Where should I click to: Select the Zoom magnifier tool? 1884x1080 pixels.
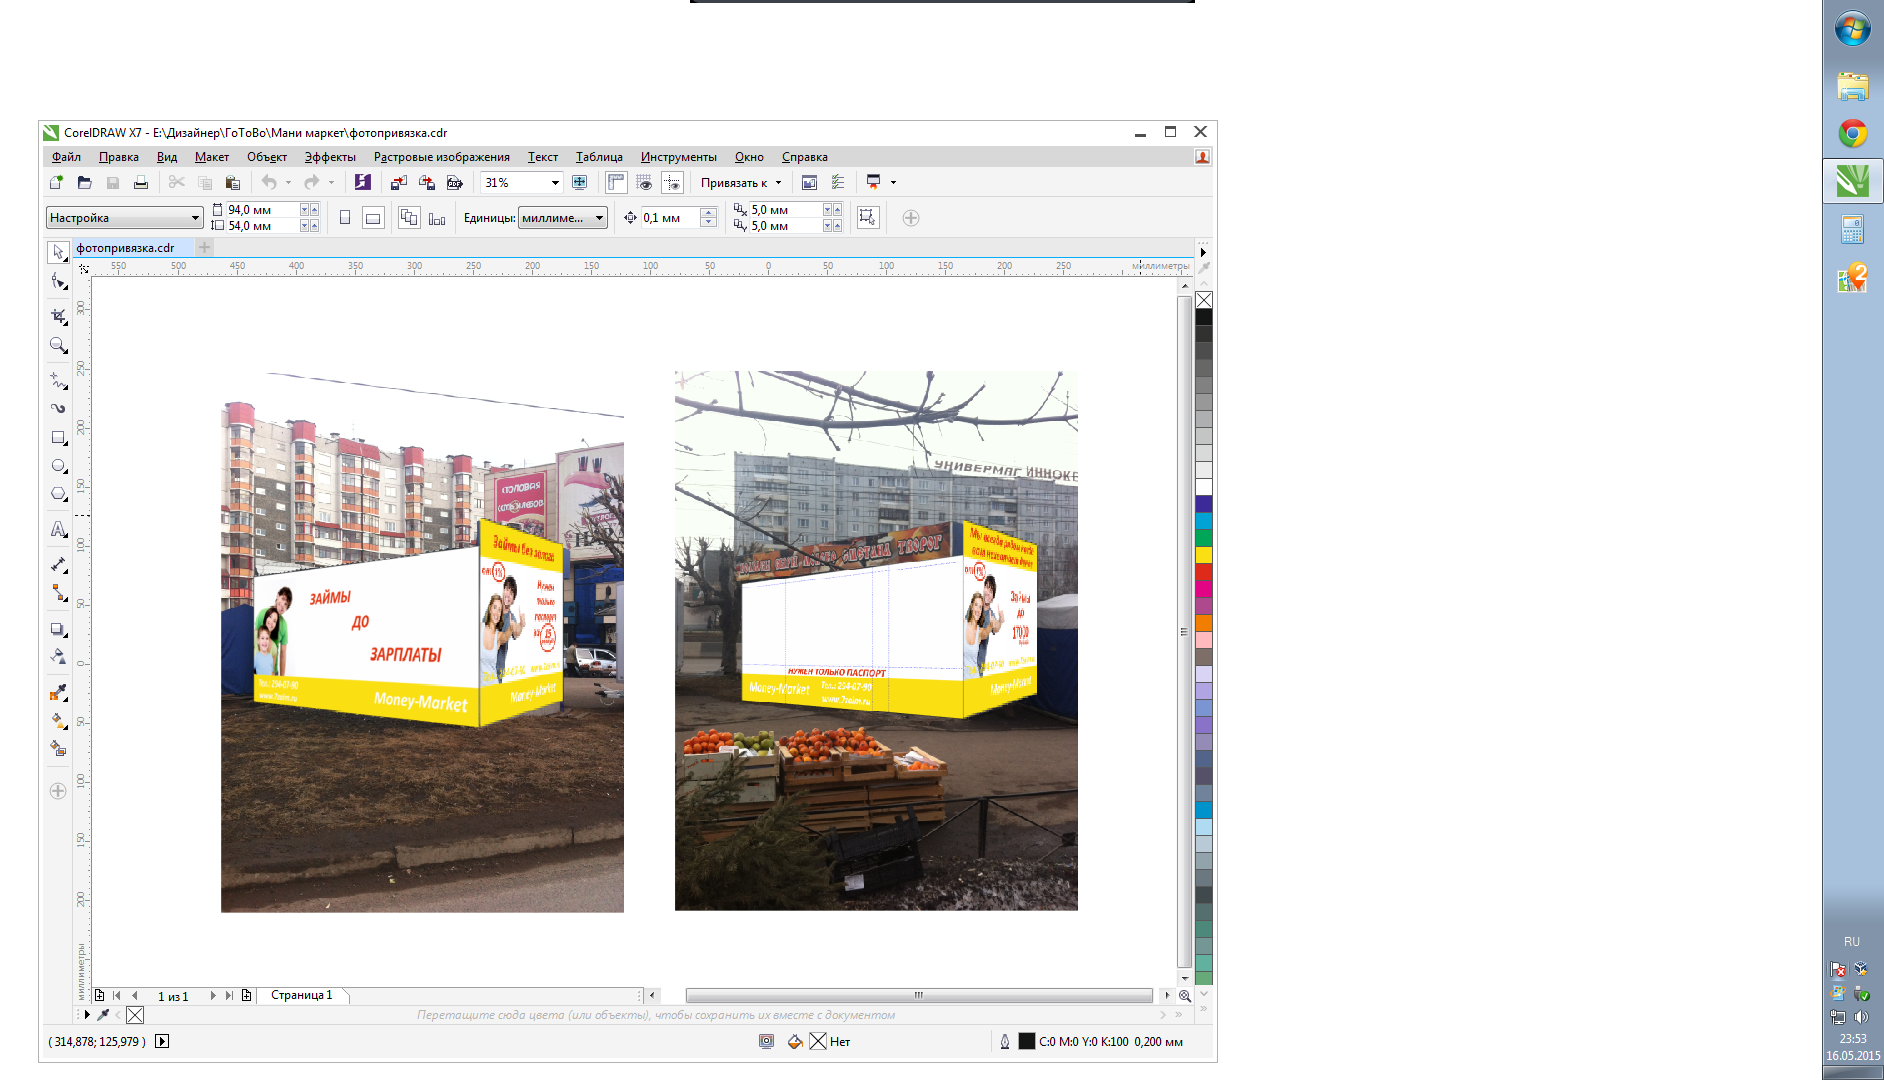(x=58, y=345)
